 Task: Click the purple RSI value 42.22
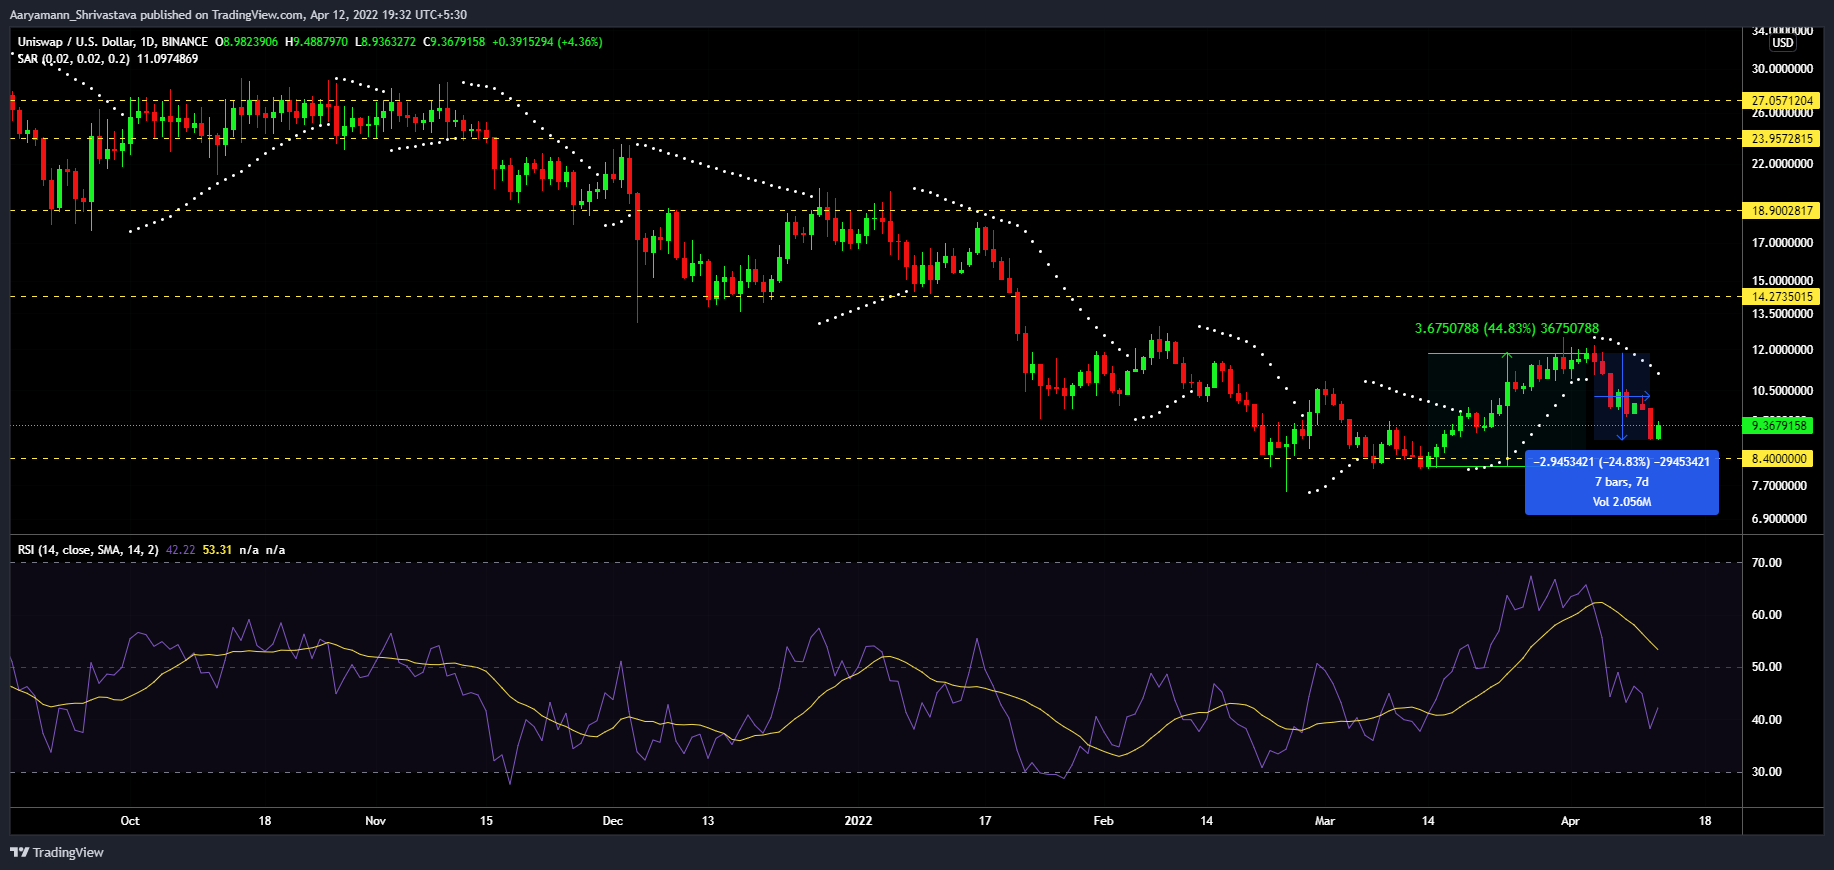(x=181, y=550)
